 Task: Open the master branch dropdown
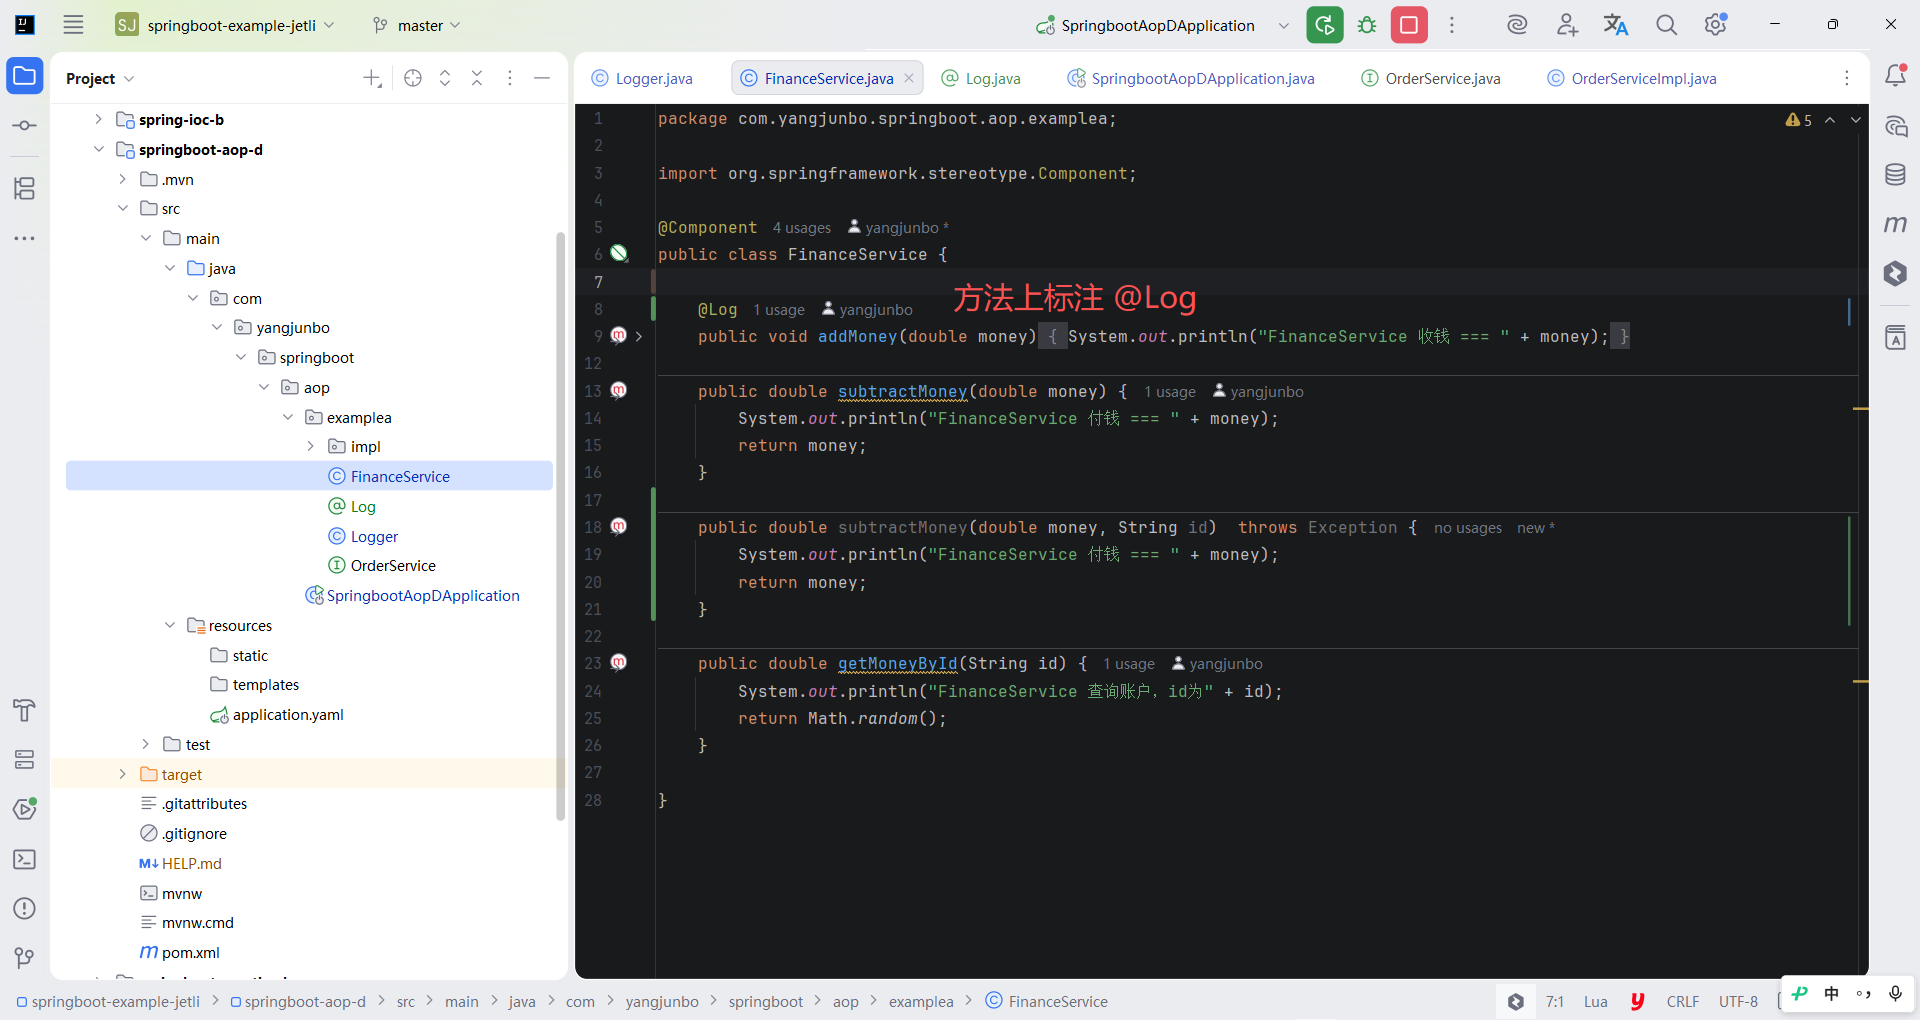416,25
